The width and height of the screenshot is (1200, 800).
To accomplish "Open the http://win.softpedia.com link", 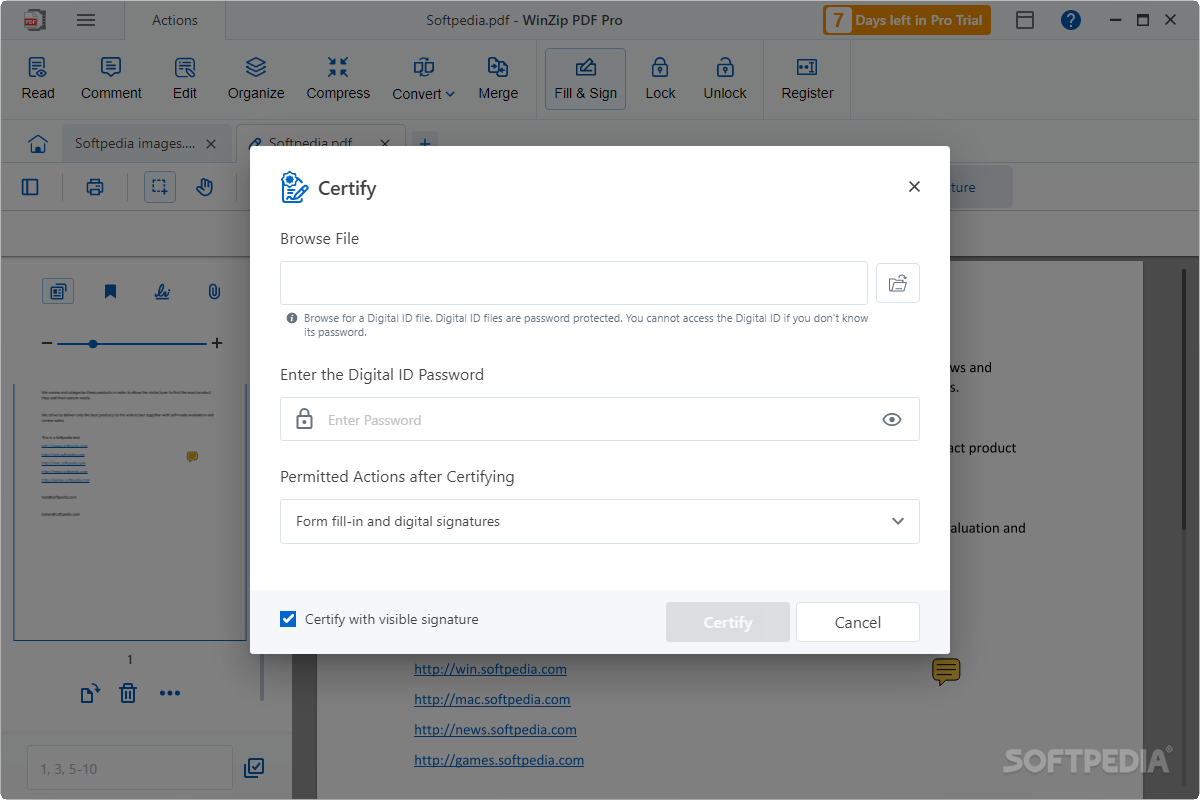I will 491,669.
